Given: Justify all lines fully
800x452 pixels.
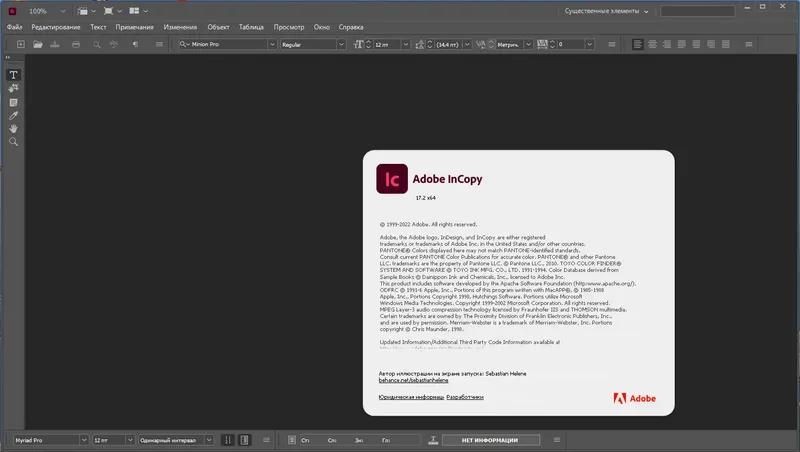Looking at the screenshot, I should tap(726, 44).
